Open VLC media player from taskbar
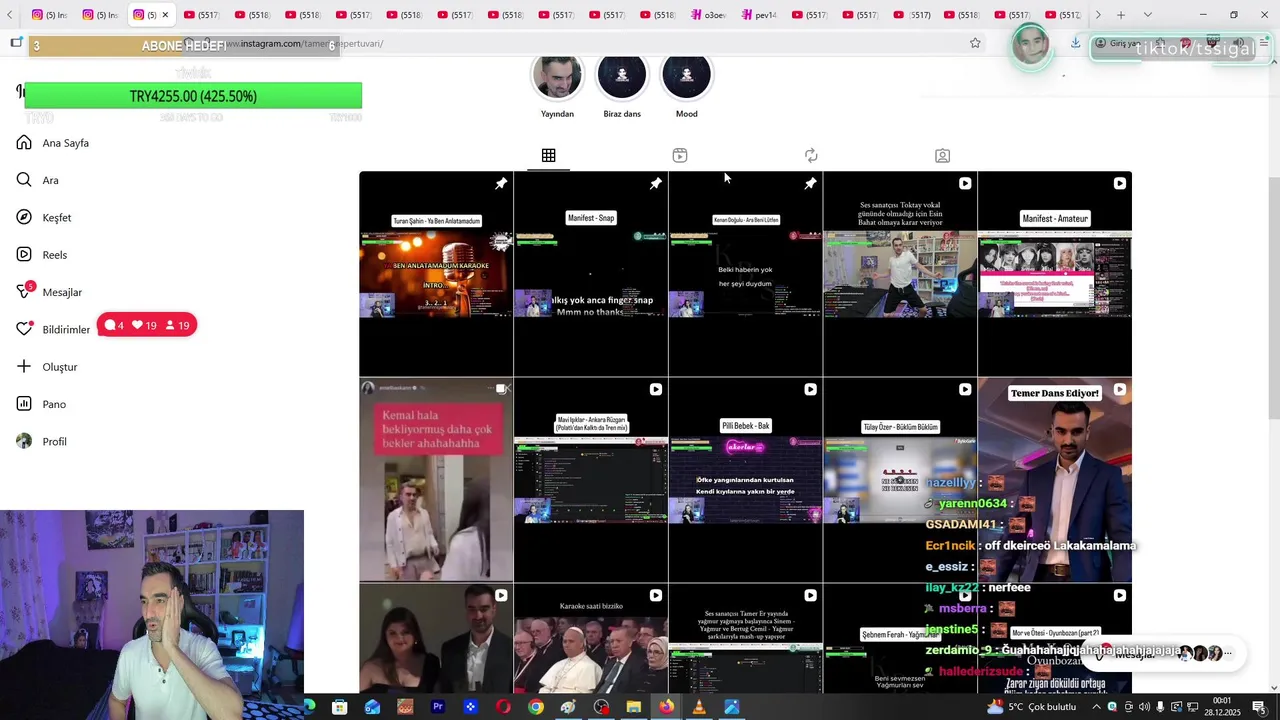The image size is (1280, 720). 699,707
